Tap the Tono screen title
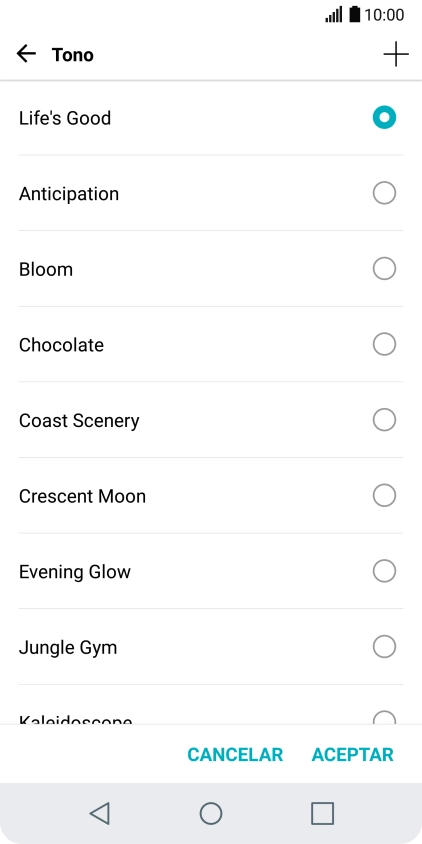 coord(73,54)
